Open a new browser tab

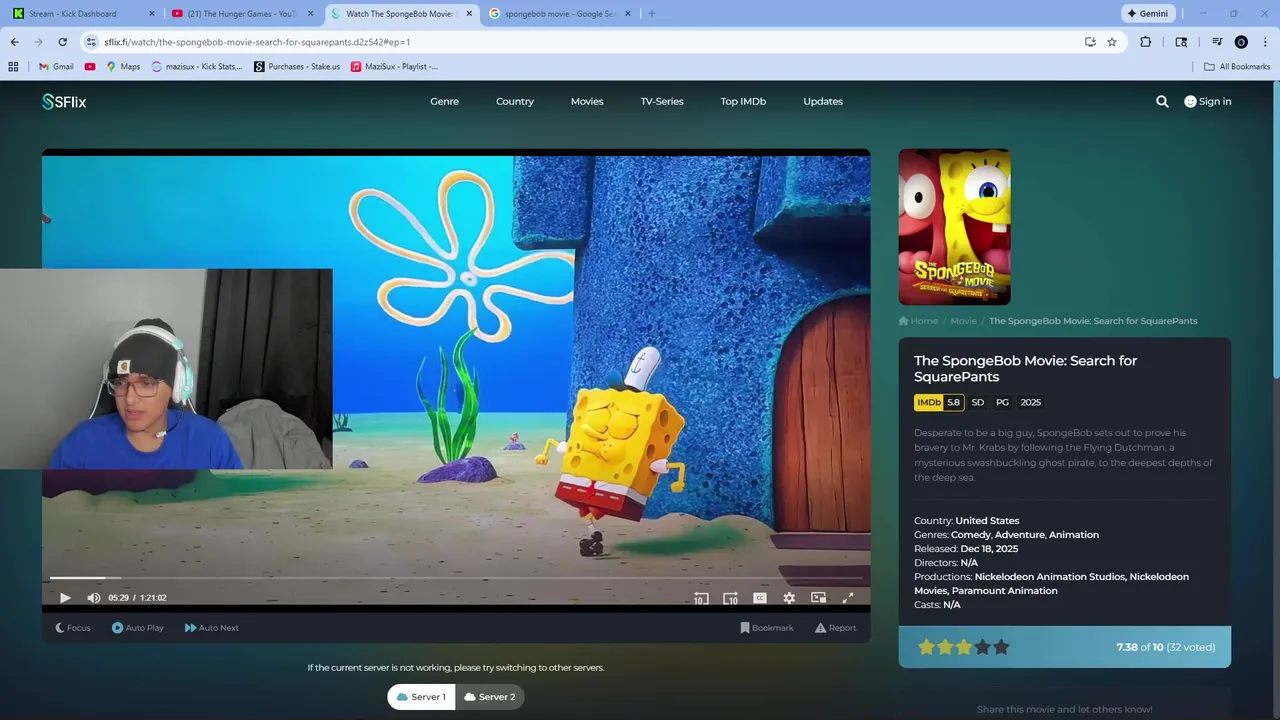point(652,14)
